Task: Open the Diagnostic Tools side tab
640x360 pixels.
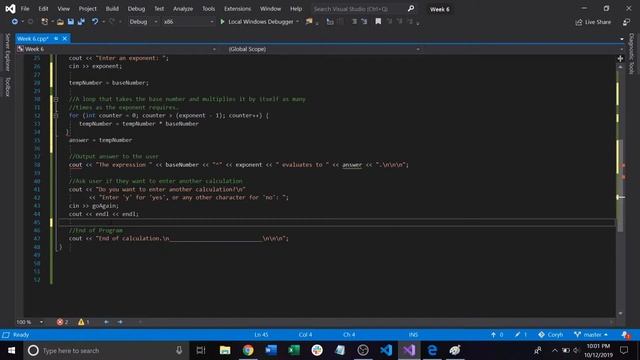Action: click(x=631, y=54)
